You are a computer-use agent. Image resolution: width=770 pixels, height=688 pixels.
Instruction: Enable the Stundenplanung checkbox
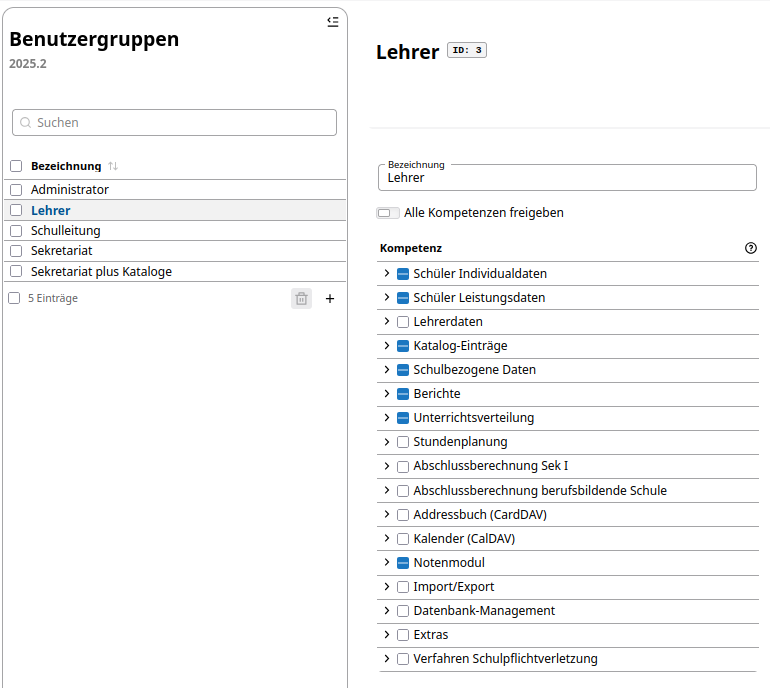(403, 442)
